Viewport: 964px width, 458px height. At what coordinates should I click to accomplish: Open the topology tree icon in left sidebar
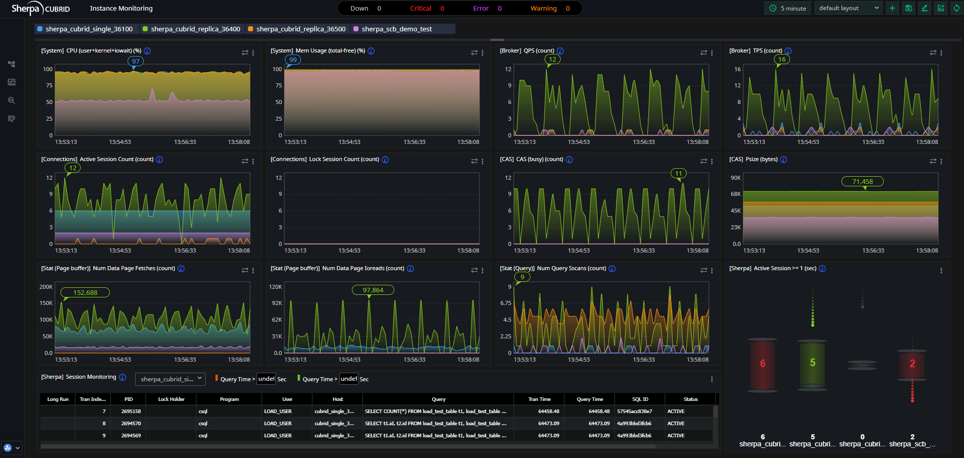11,63
